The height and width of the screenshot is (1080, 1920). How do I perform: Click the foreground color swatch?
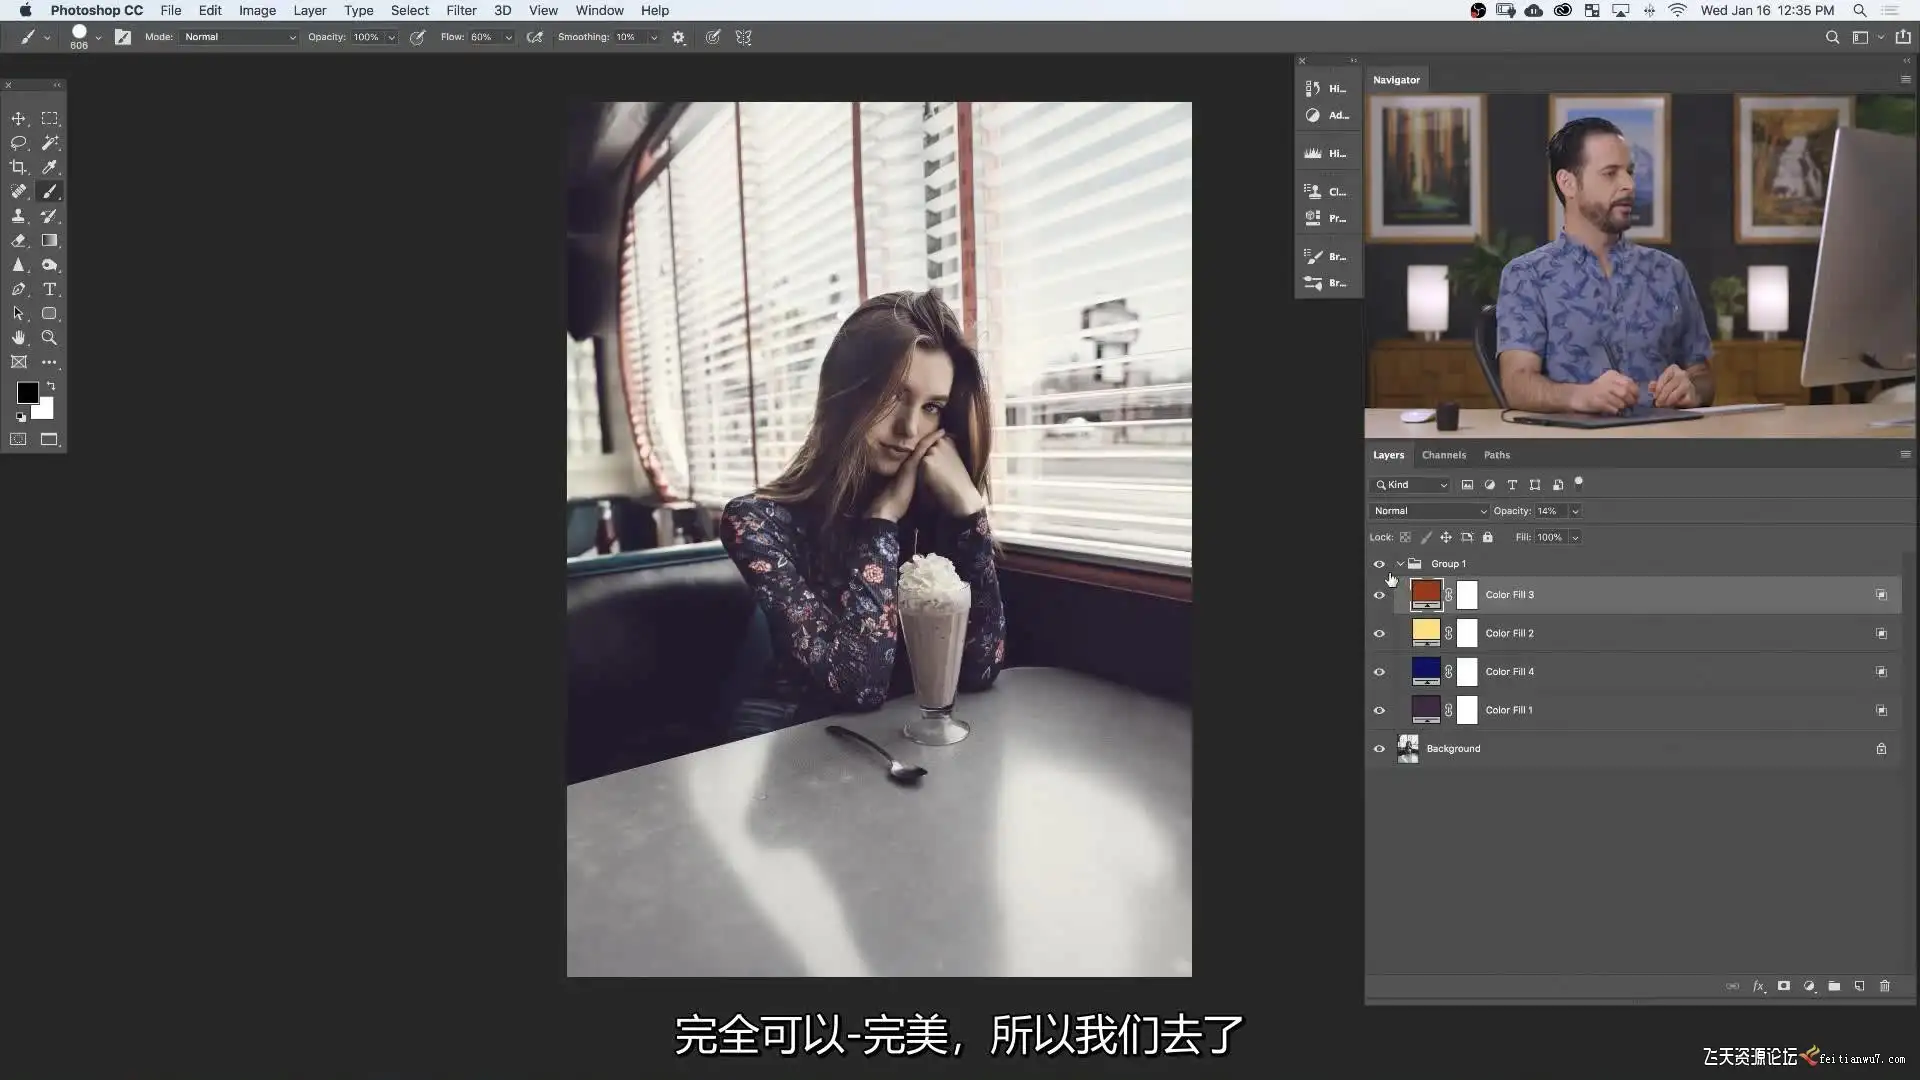click(x=27, y=393)
